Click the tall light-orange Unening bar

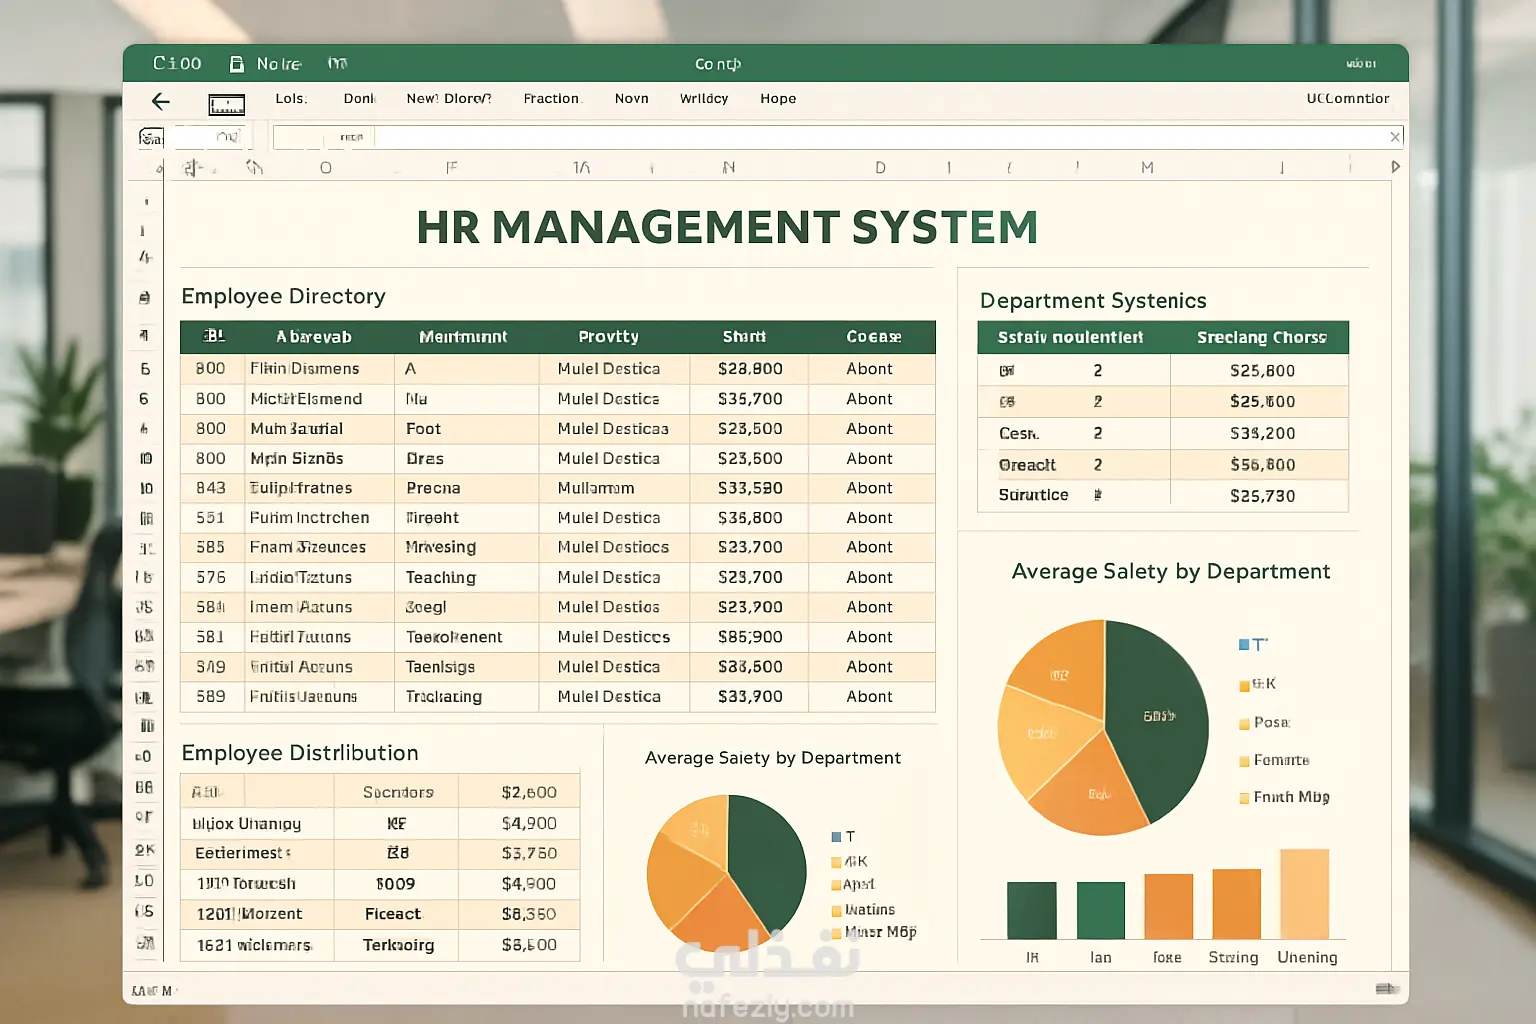coord(1305,894)
